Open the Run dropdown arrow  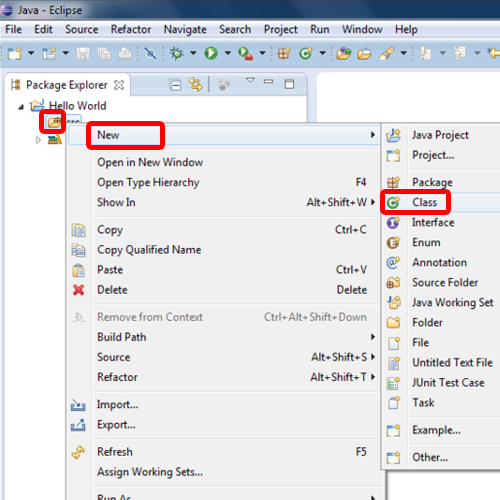coord(228,53)
